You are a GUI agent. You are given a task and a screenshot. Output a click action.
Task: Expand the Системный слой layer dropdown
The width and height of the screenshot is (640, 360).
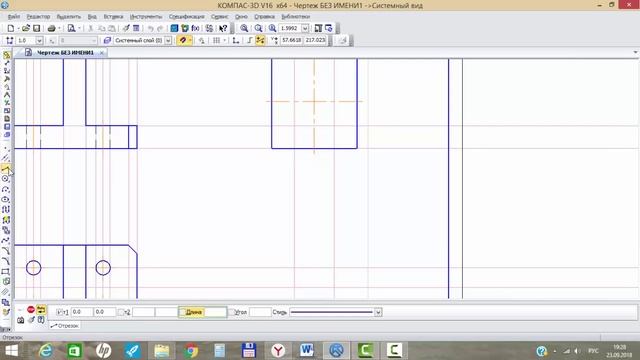[x=168, y=40]
